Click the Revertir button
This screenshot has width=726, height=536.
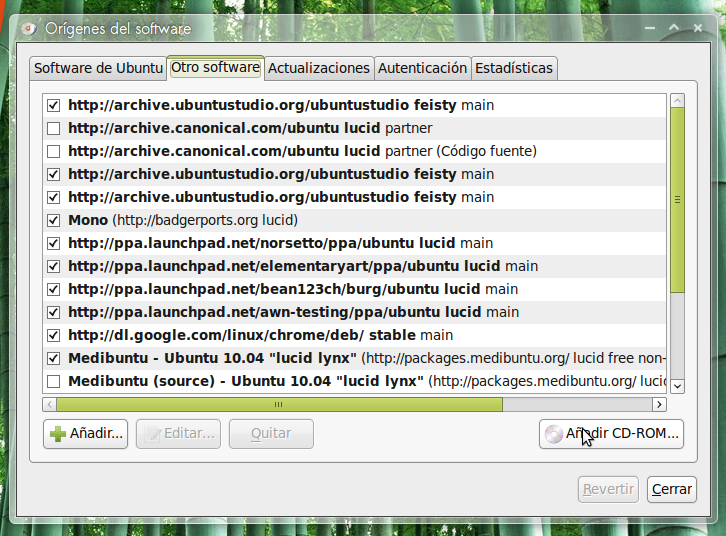[x=608, y=490]
